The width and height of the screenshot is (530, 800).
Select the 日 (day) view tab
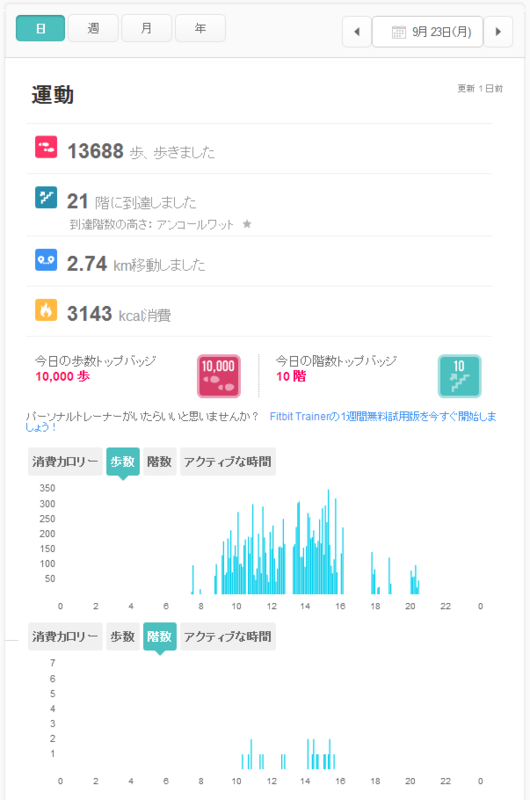(x=40, y=28)
